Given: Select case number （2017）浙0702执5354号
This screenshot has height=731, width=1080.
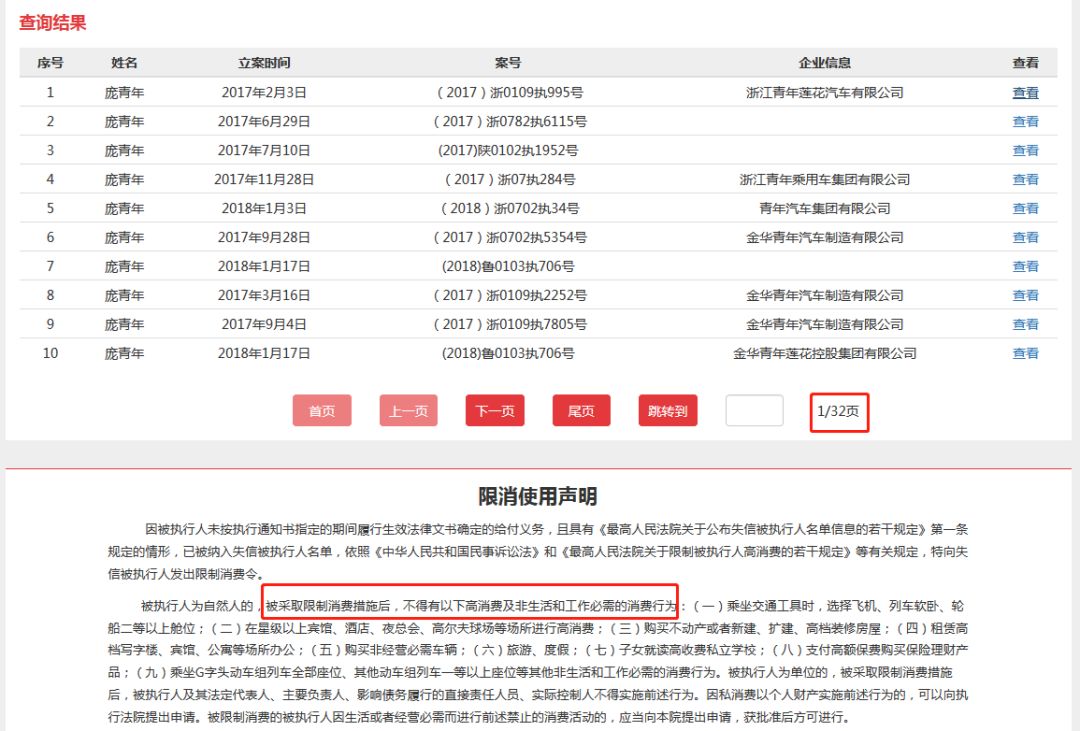Looking at the screenshot, I should (x=510, y=237).
